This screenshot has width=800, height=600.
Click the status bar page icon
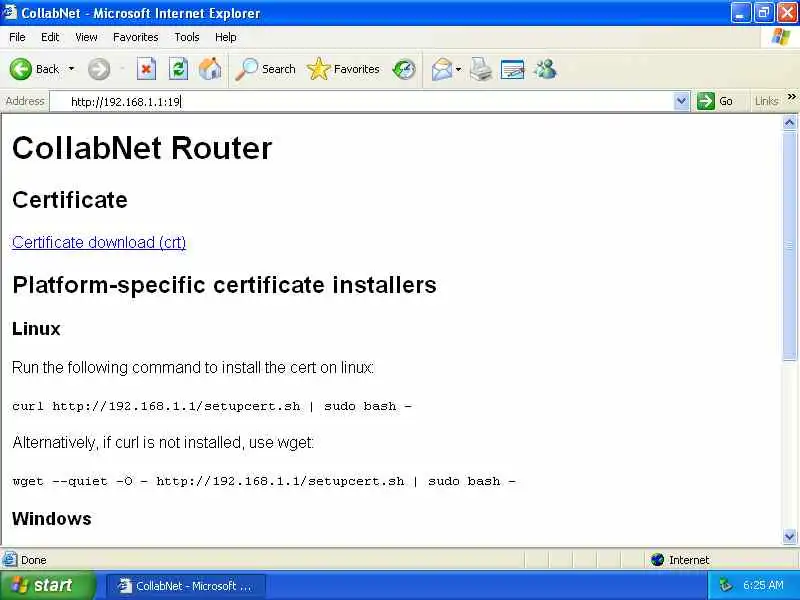click(9, 560)
